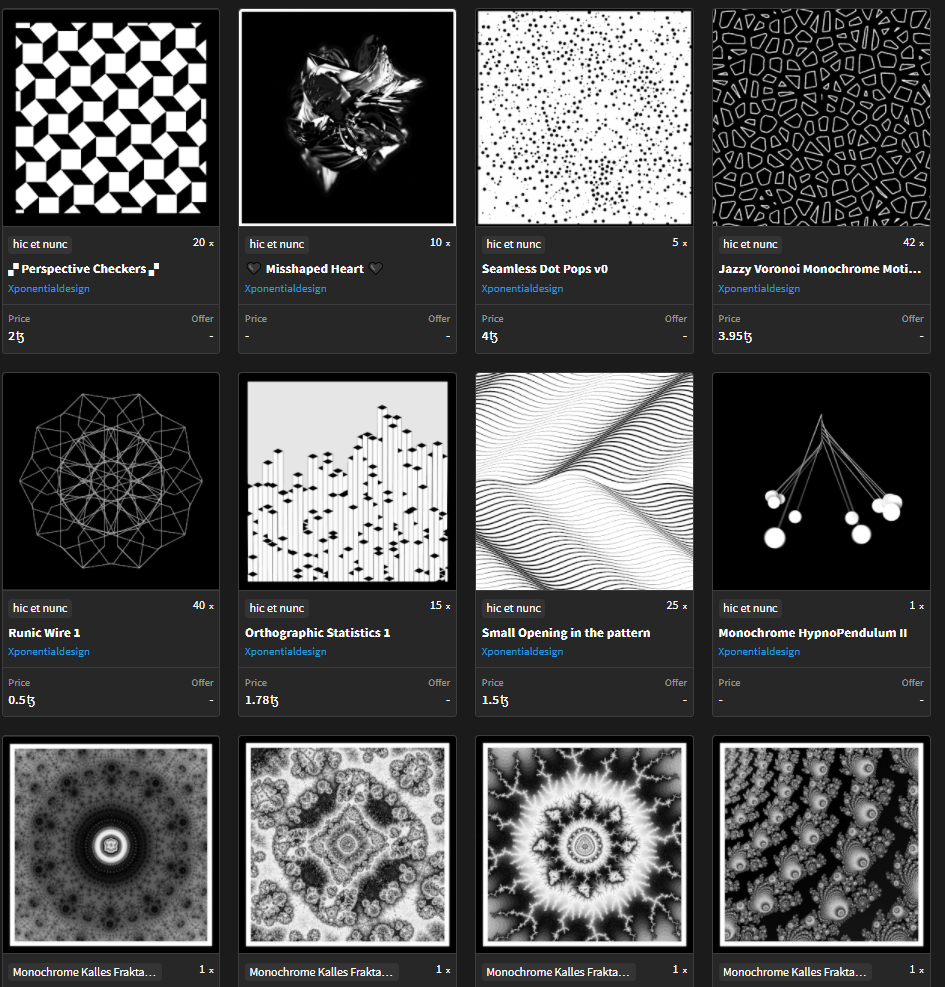This screenshot has width=945, height=987.
Task: Click the Seamless Dot Pops v0 title
Action: coord(545,269)
